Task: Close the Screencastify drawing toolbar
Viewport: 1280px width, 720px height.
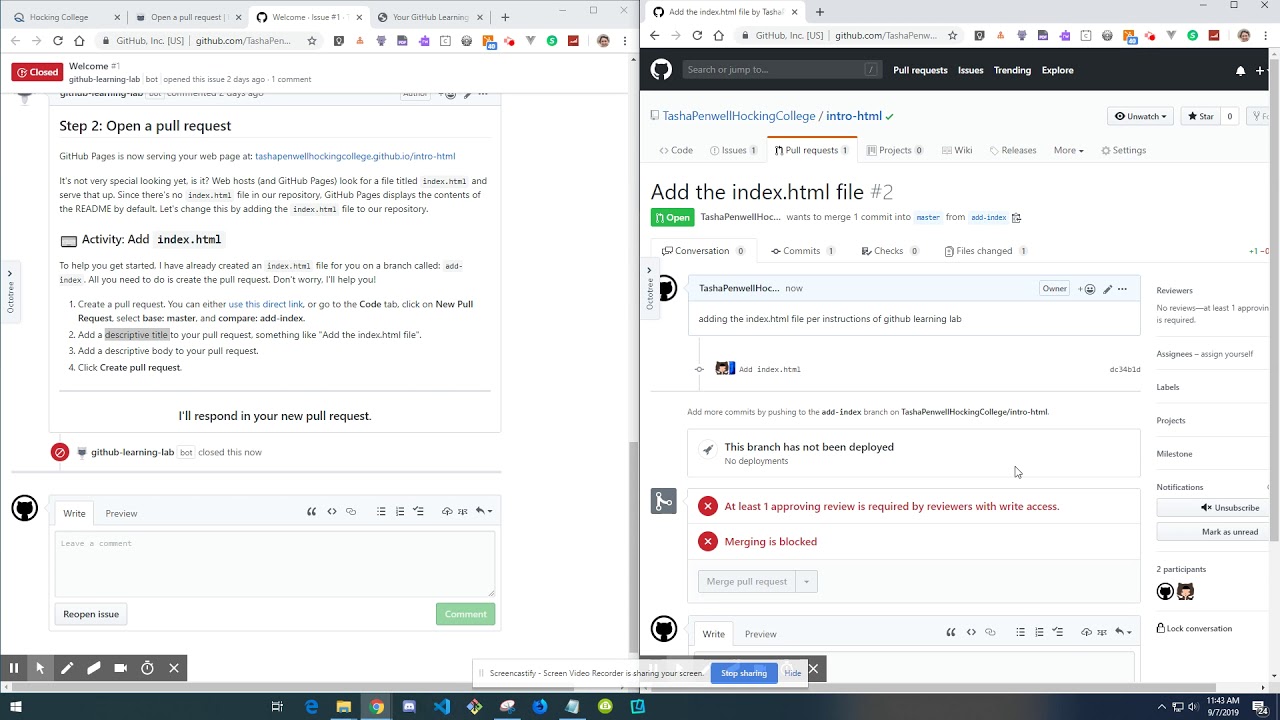Action: click(174, 668)
